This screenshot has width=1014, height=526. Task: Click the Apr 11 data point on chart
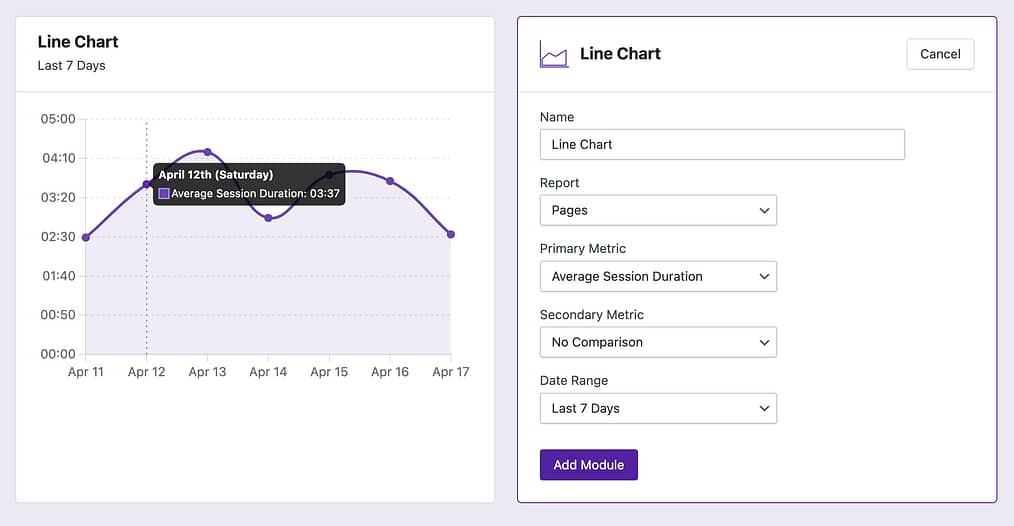click(x=86, y=237)
